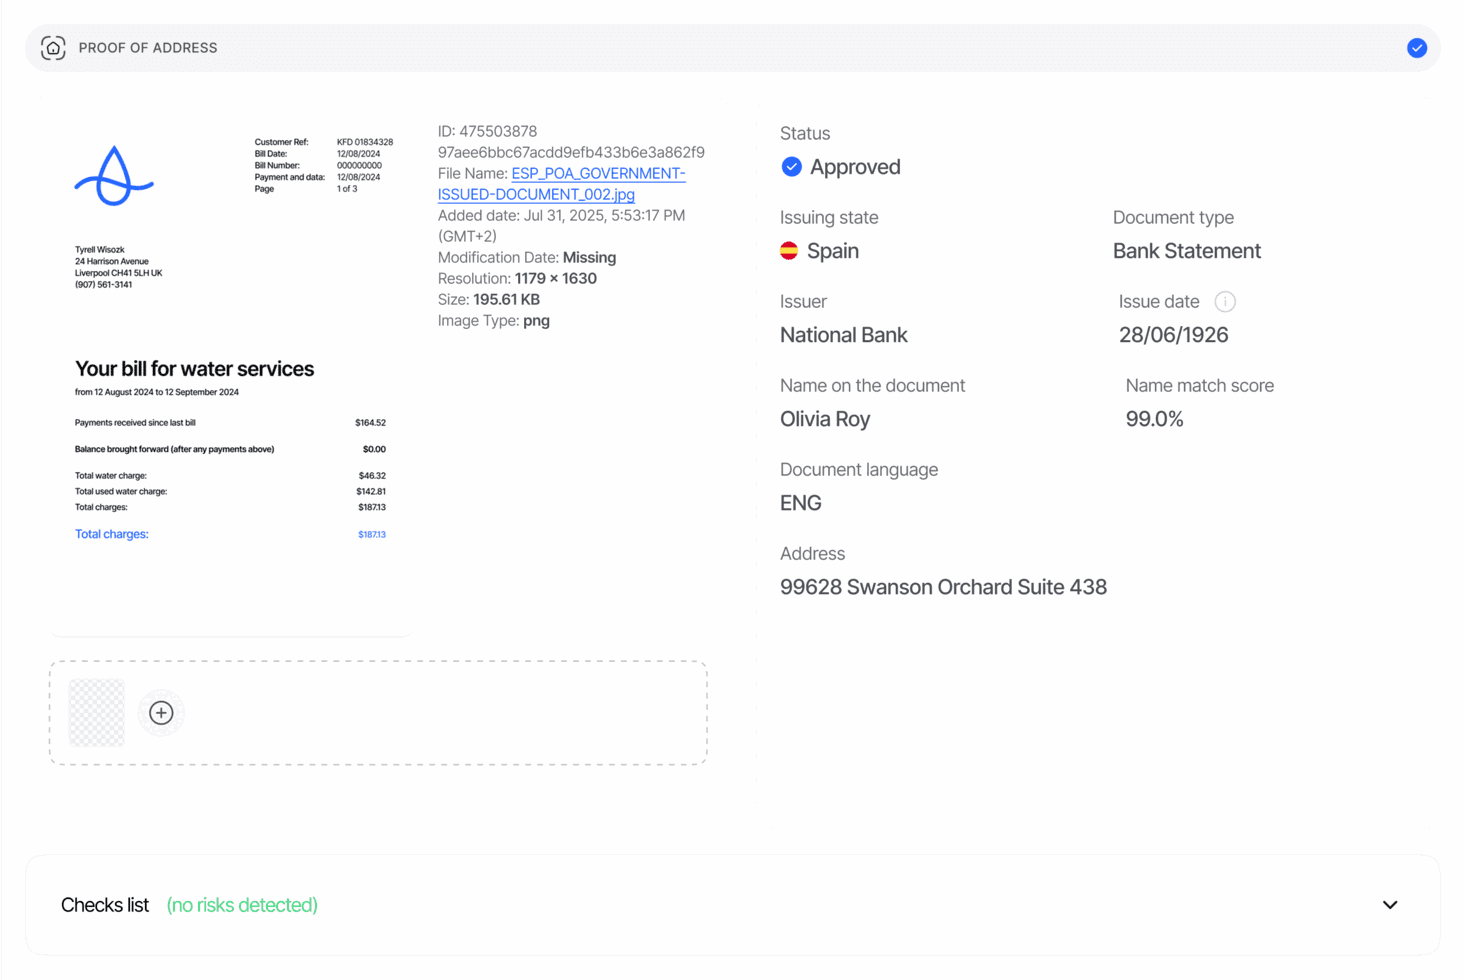The width and height of the screenshot is (1465, 980).
Task: Open the ESP_POA_GOVERNMENT-ISSUED-DOCUMENT_002.jpg file link
Action: coord(561,184)
